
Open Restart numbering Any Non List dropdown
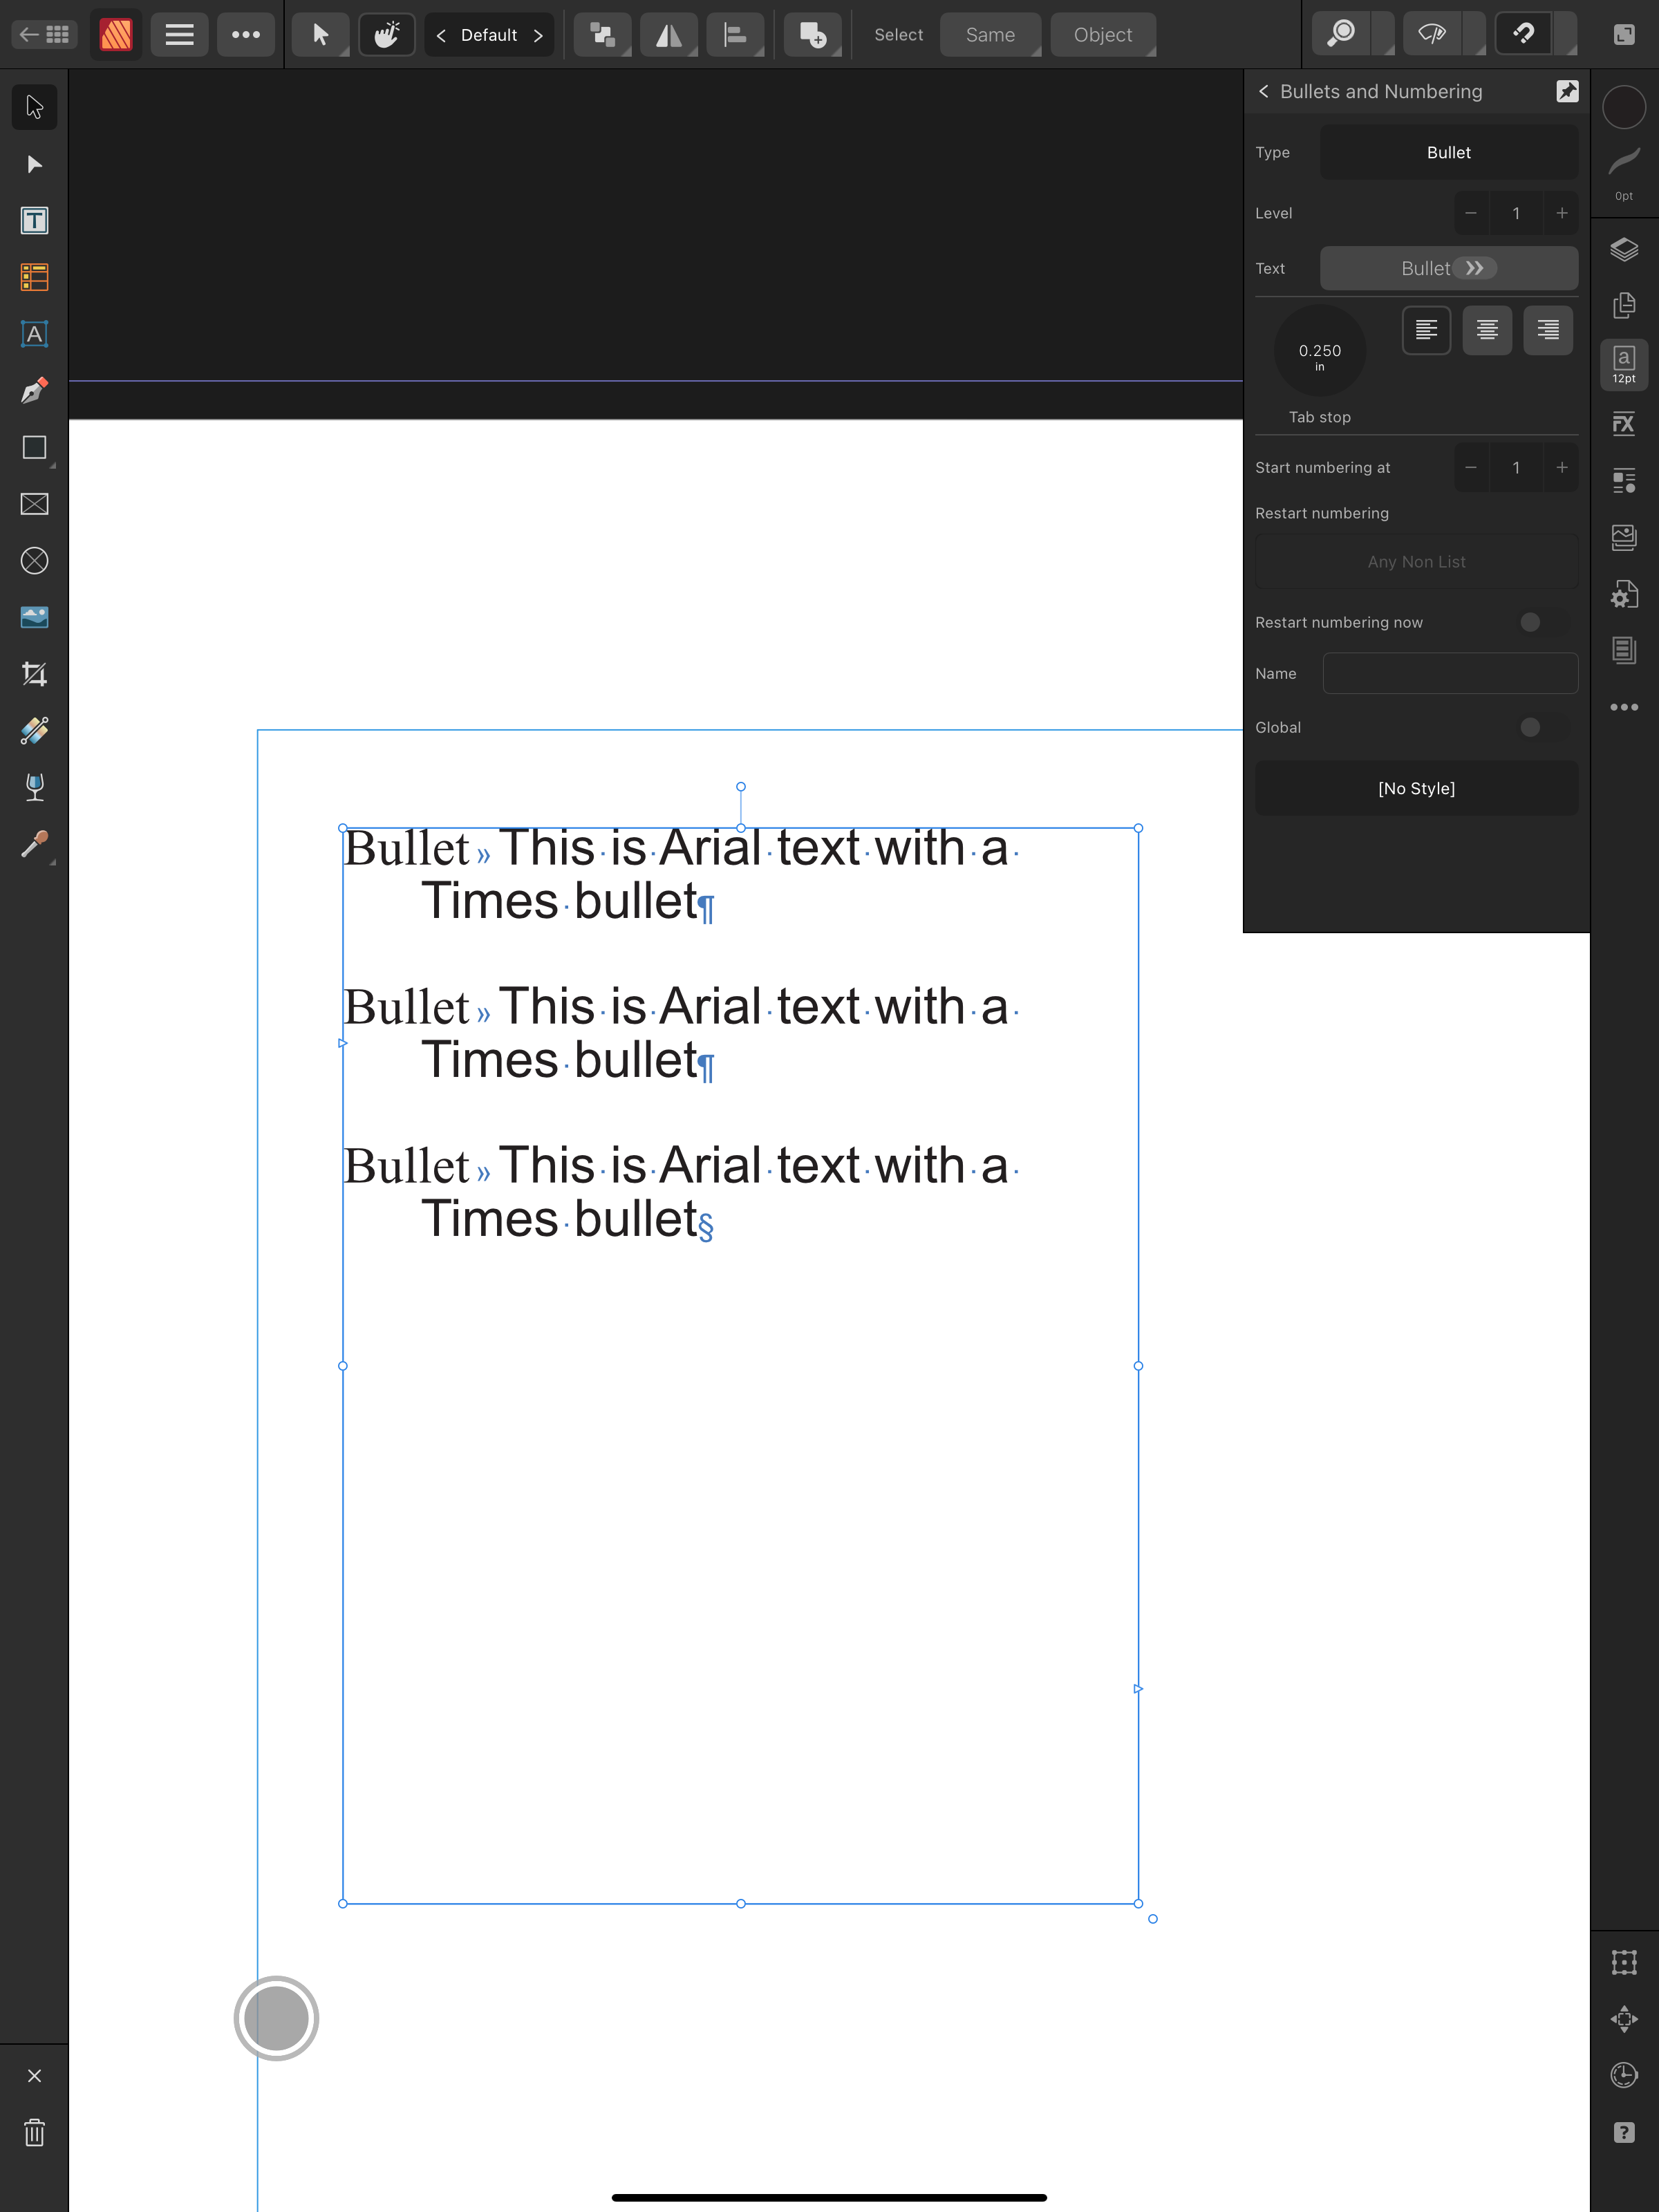pyautogui.click(x=1417, y=562)
